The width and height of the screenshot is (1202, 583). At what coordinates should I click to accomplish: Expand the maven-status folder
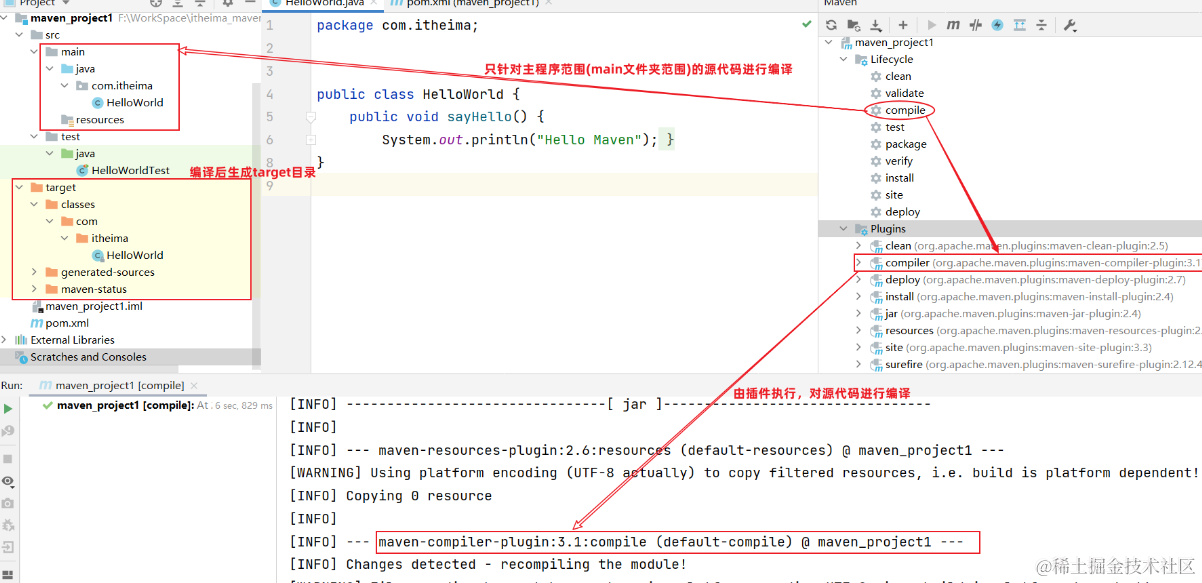point(36,290)
